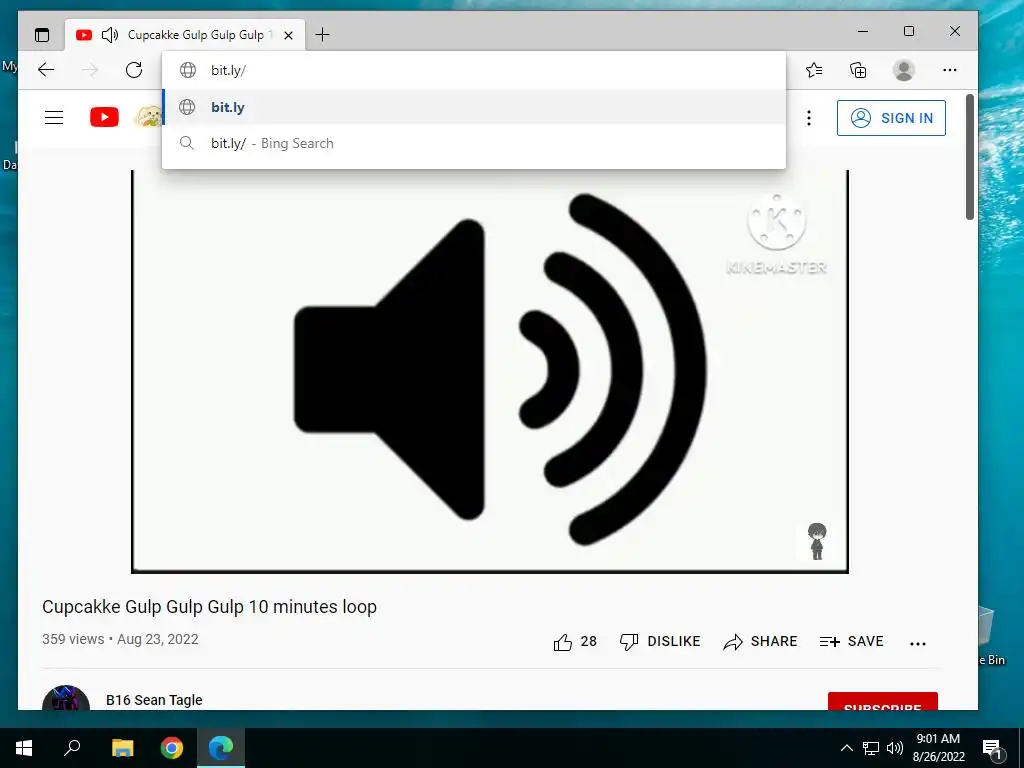Open a new tab with plus button
1024x768 pixels.
(x=323, y=35)
